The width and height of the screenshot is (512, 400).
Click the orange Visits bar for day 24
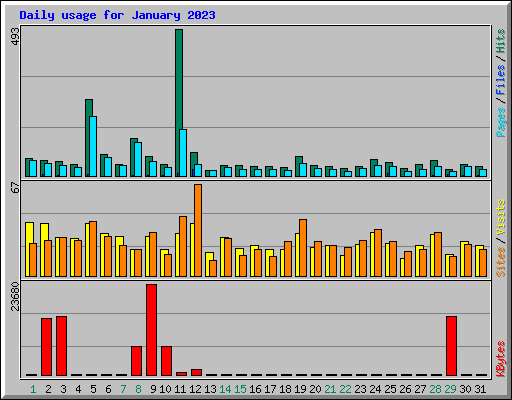(378, 253)
